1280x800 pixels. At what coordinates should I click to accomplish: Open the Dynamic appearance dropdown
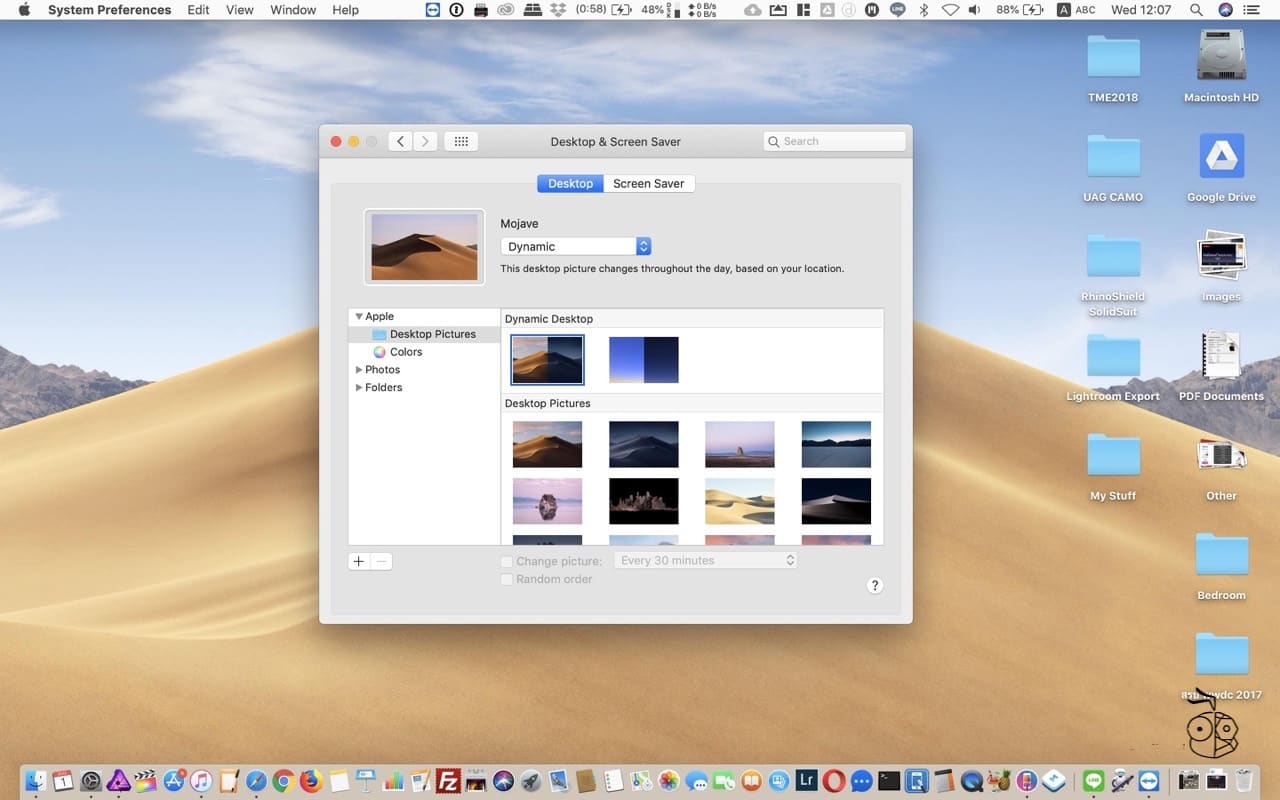(x=576, y=247)
